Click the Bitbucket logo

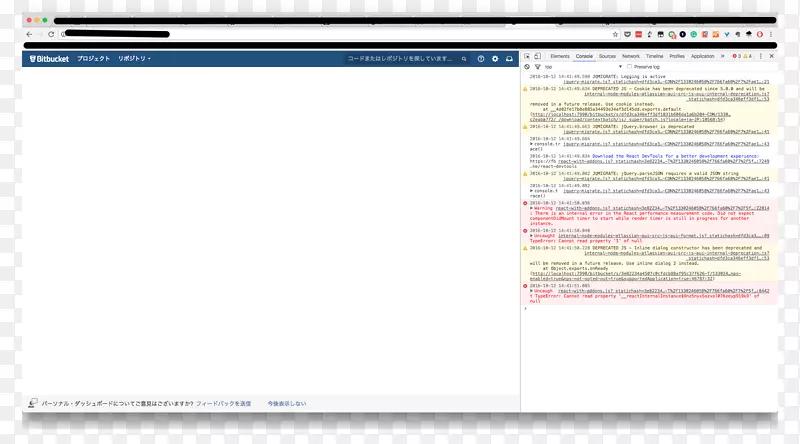pos(48,59)
